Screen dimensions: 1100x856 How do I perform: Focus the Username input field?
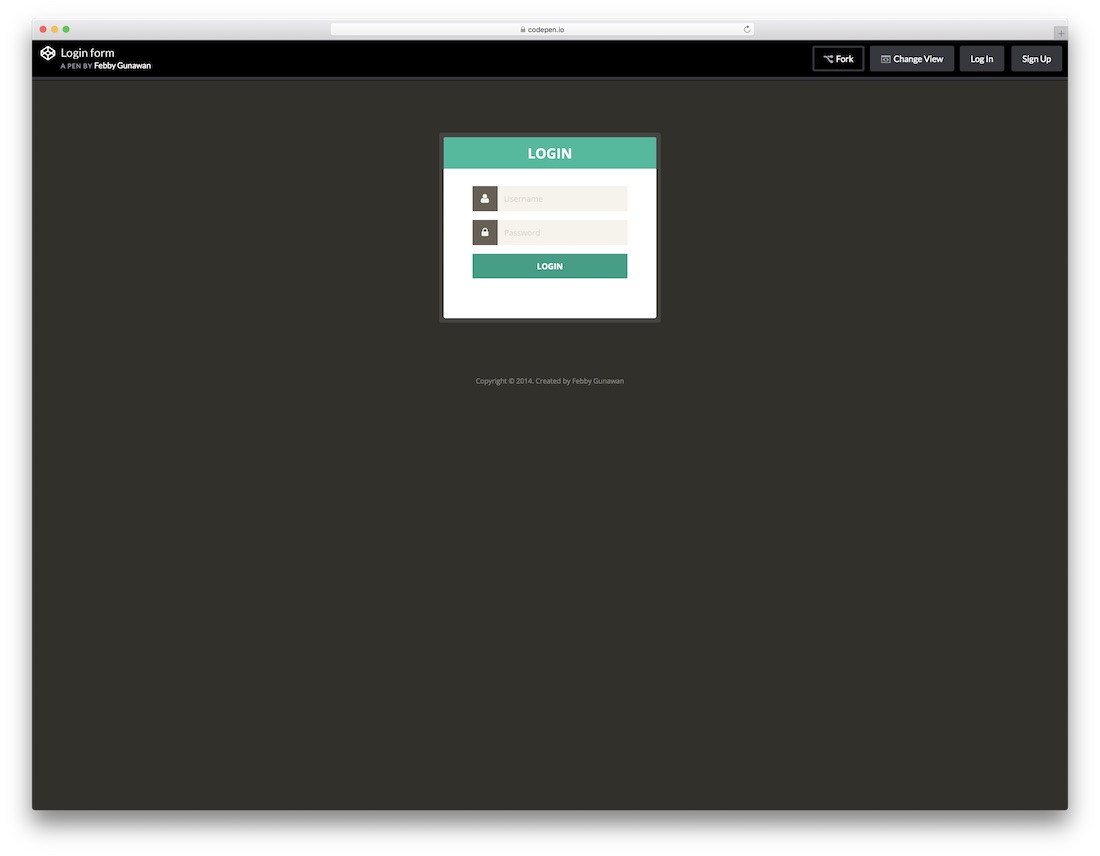[x=562, y=199]
